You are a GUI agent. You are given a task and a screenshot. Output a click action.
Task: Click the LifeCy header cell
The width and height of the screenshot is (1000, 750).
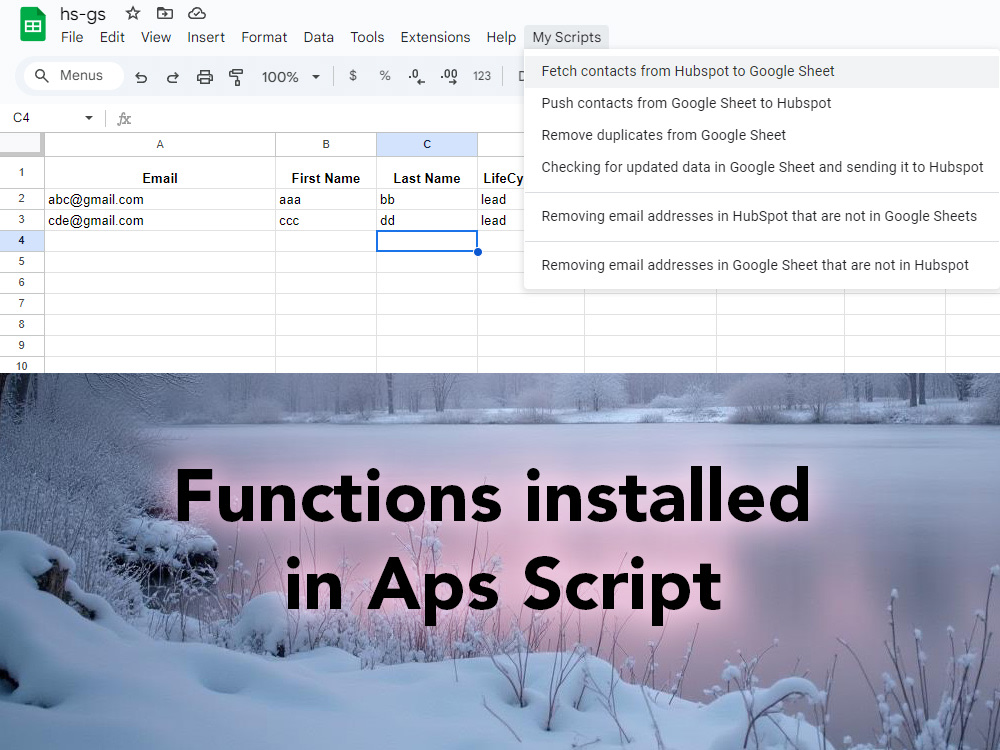501,173
